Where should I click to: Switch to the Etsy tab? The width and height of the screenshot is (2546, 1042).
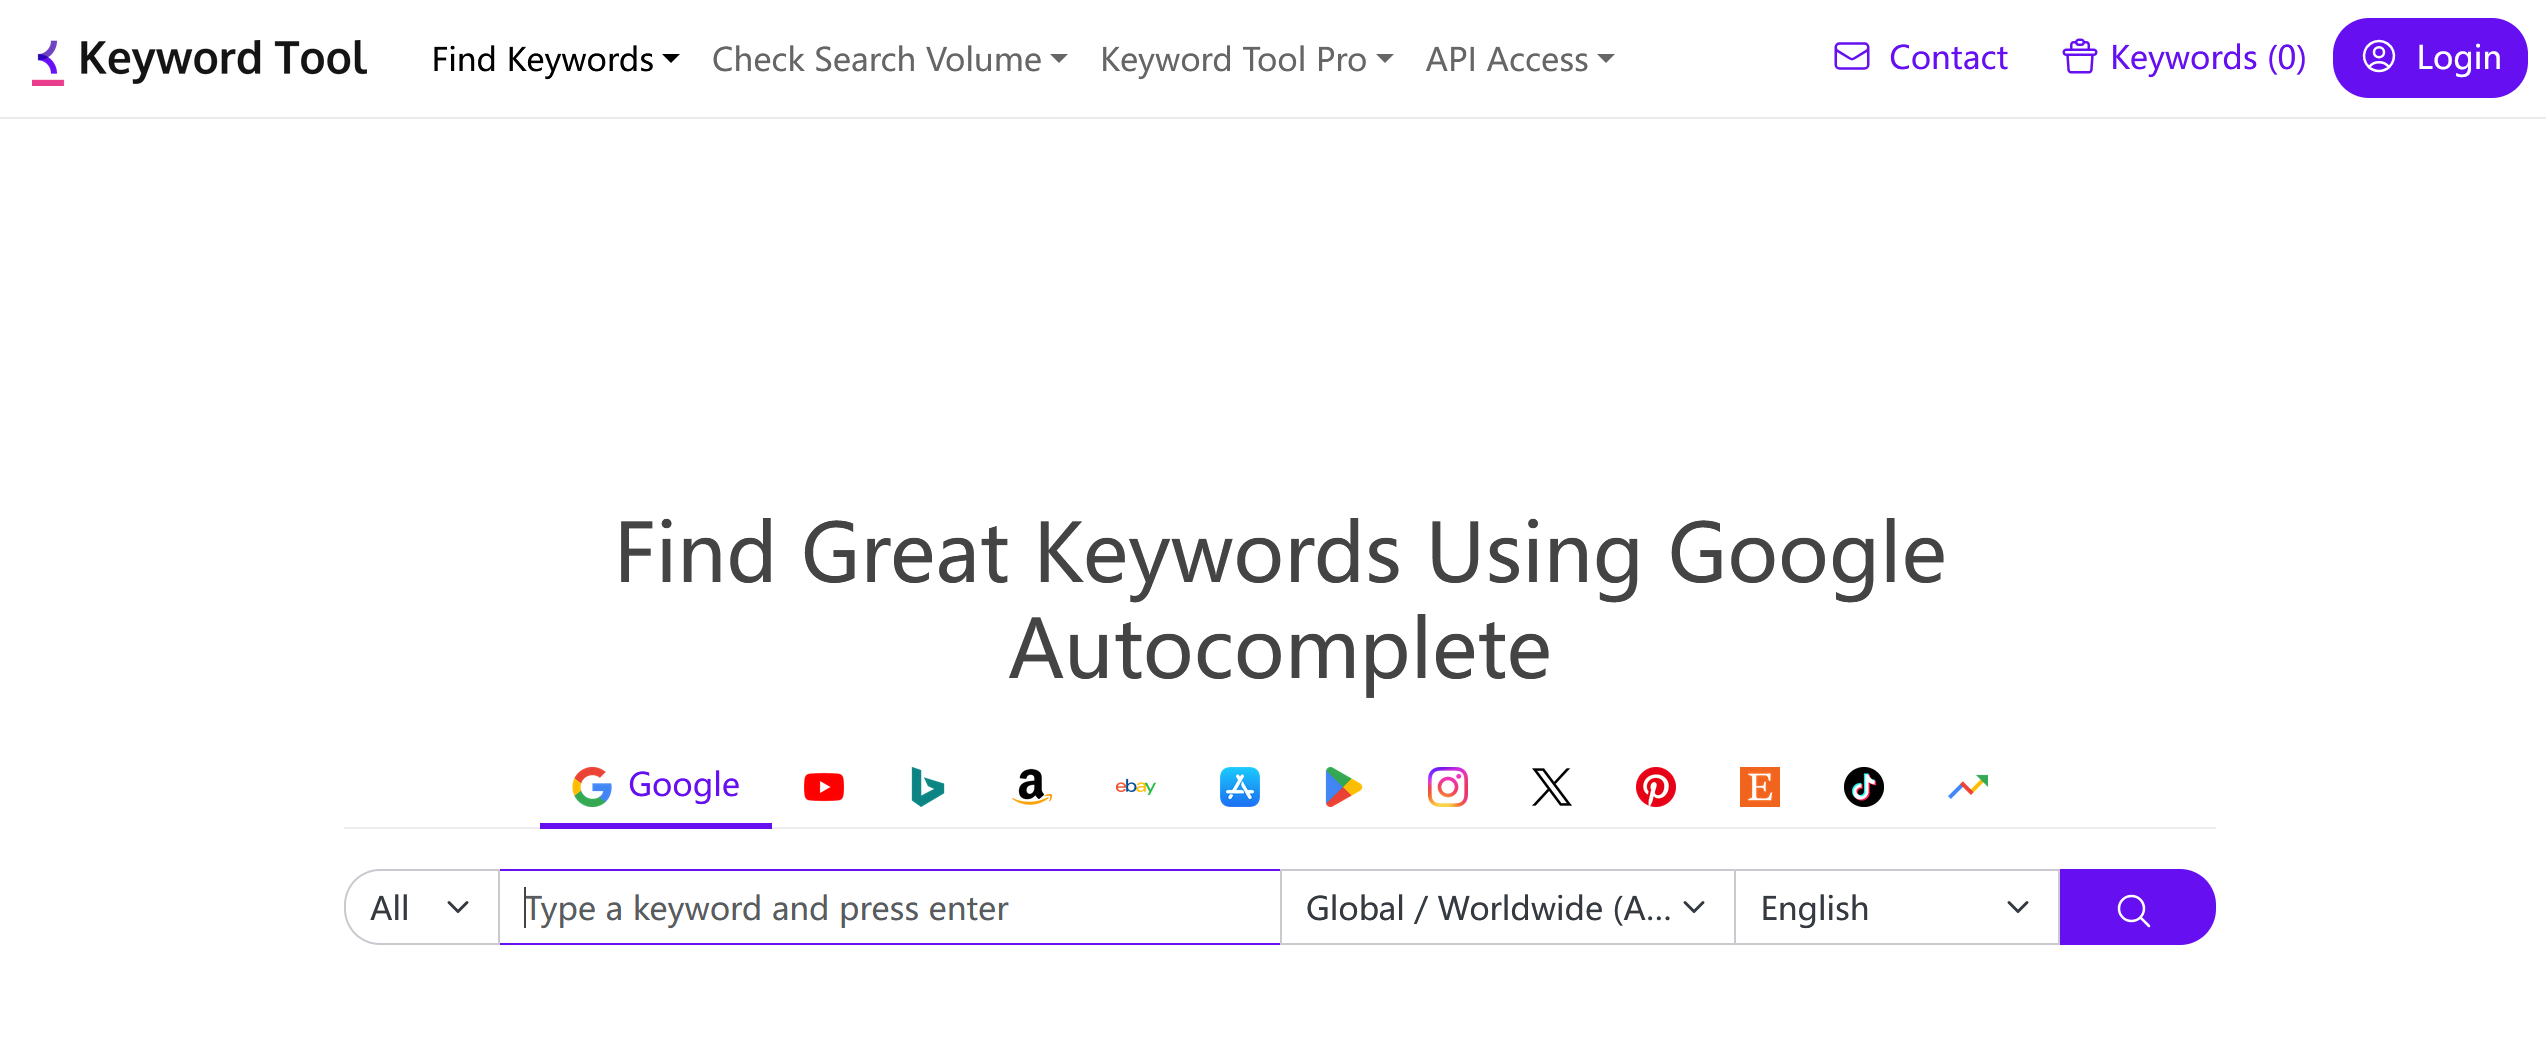click(1760, 787)
